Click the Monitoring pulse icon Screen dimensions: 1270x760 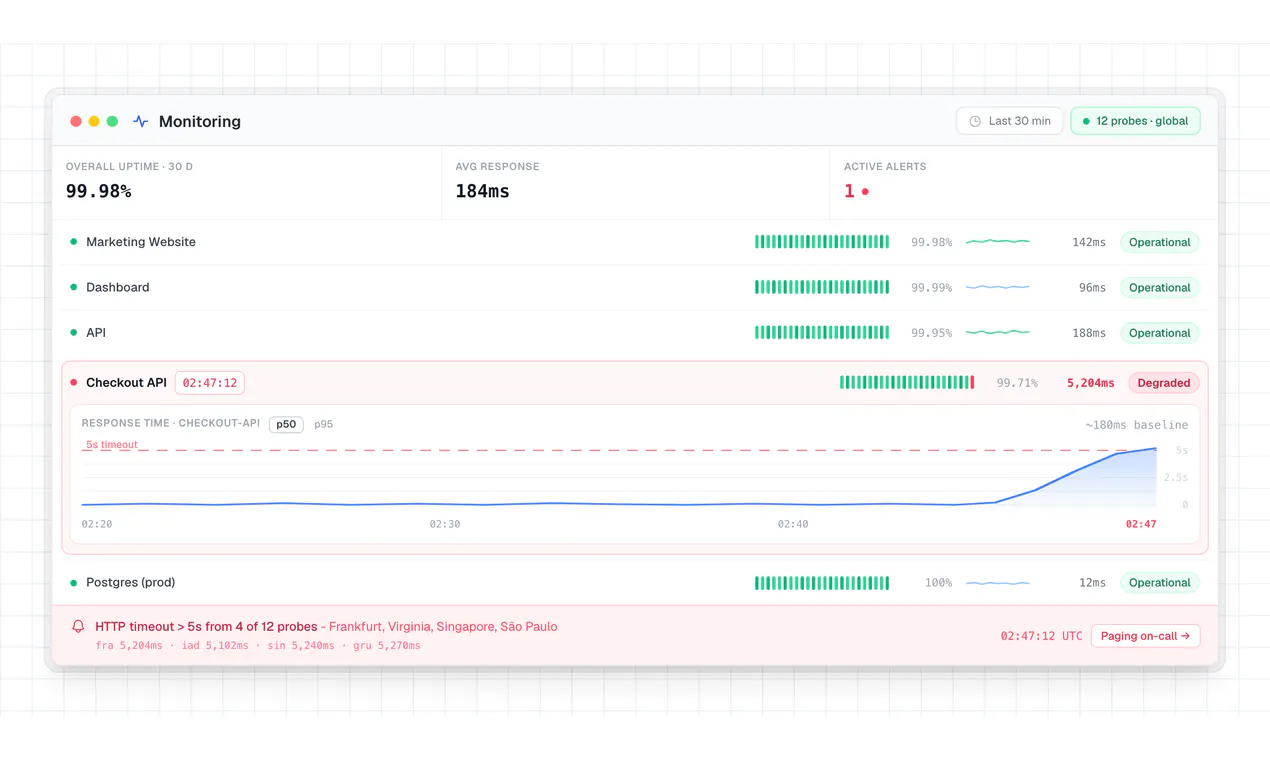[141, 121]
